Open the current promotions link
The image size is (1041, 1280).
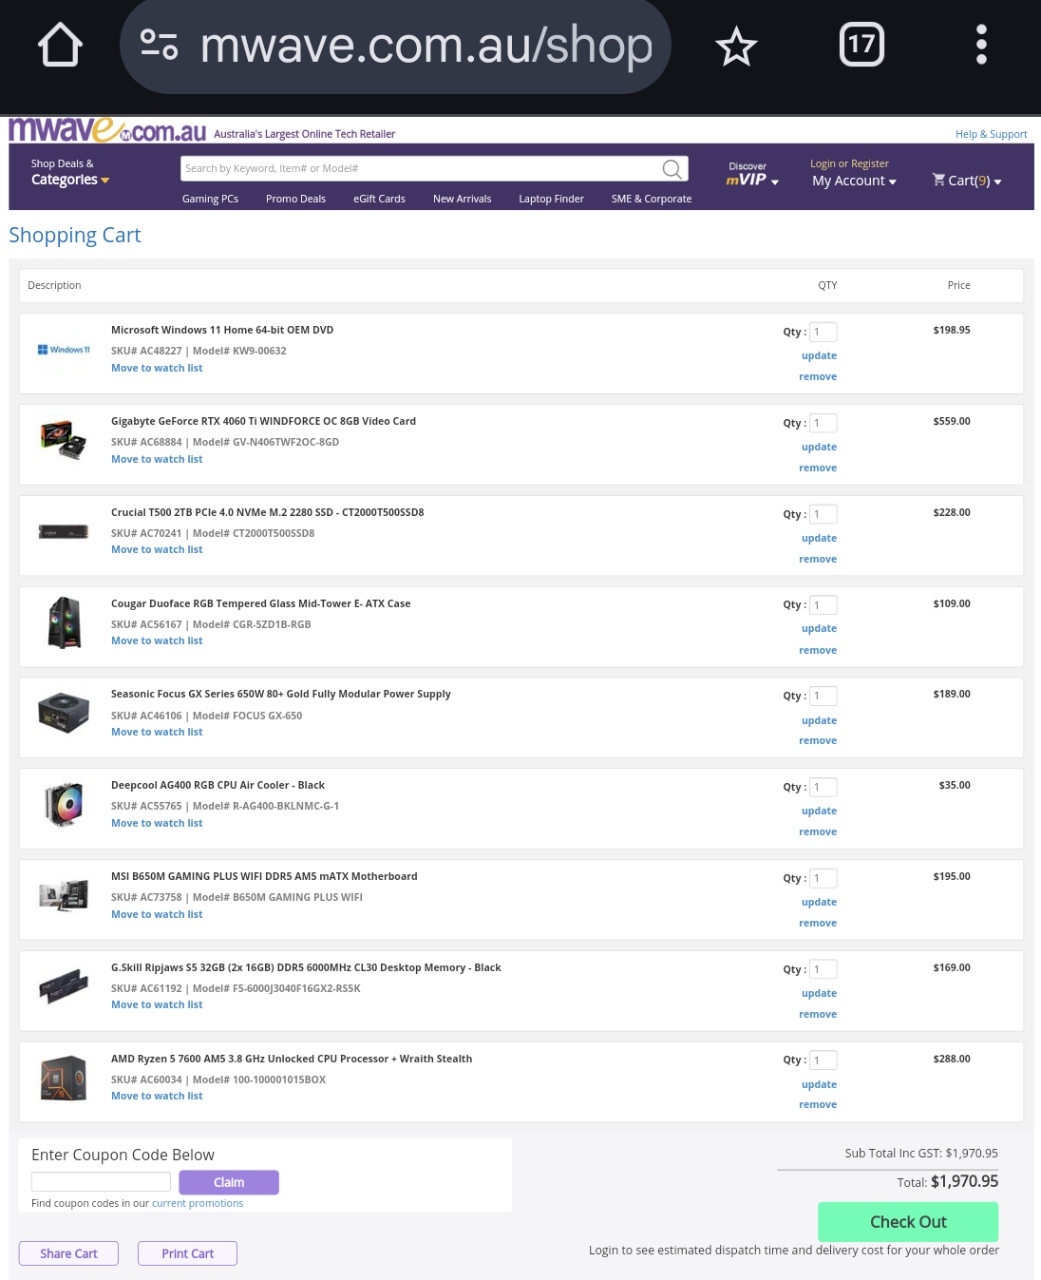tap(198, 1204)
